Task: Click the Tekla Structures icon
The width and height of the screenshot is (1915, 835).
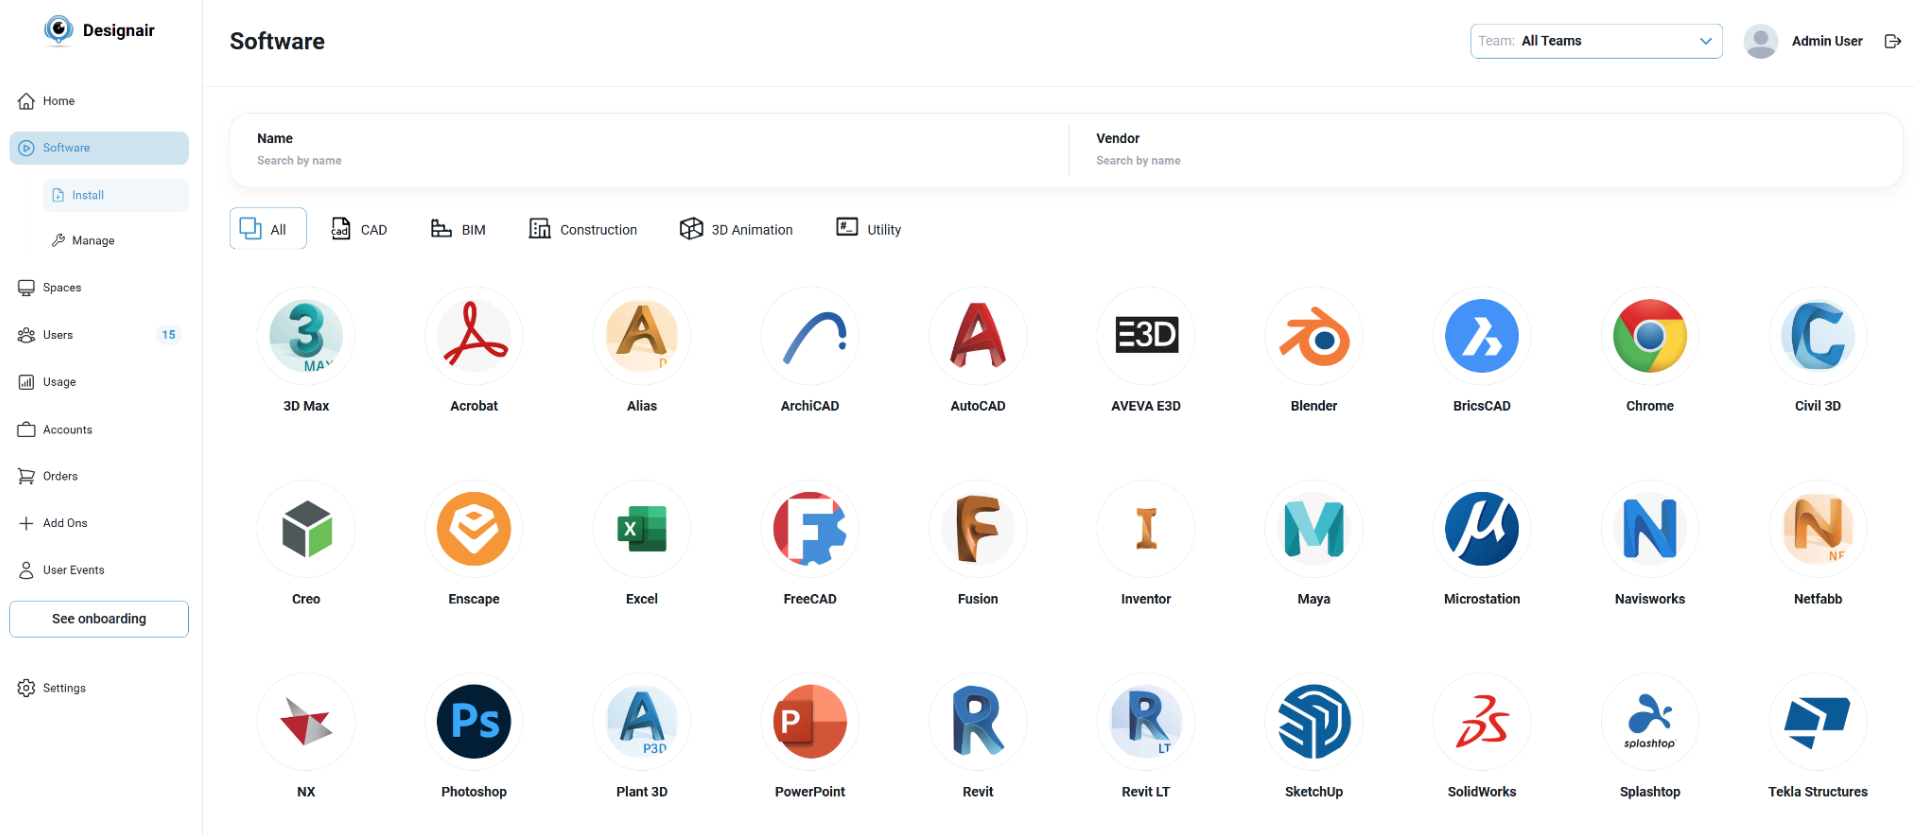Action: [x=1818, y=722]
